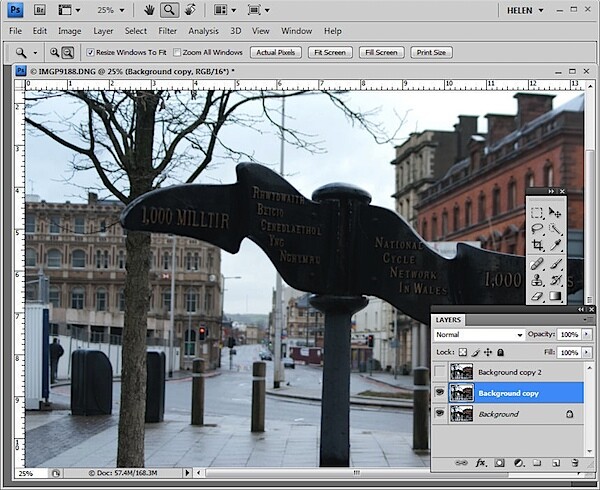The height and width of the screenshot is (490, 600).
Task: Expand the Opacity slider arrow
Action: pyautogui.click(x=586, y=334)
